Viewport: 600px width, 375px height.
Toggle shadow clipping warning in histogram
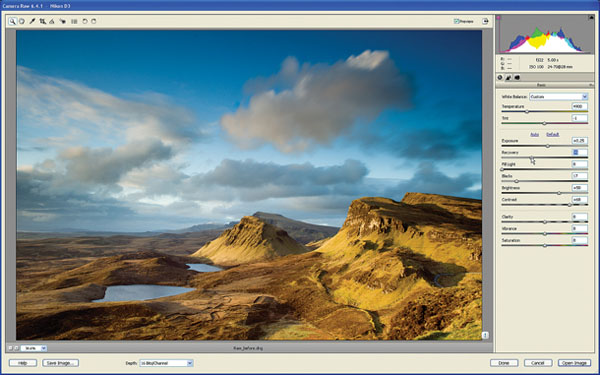click(x=499, y=18)
